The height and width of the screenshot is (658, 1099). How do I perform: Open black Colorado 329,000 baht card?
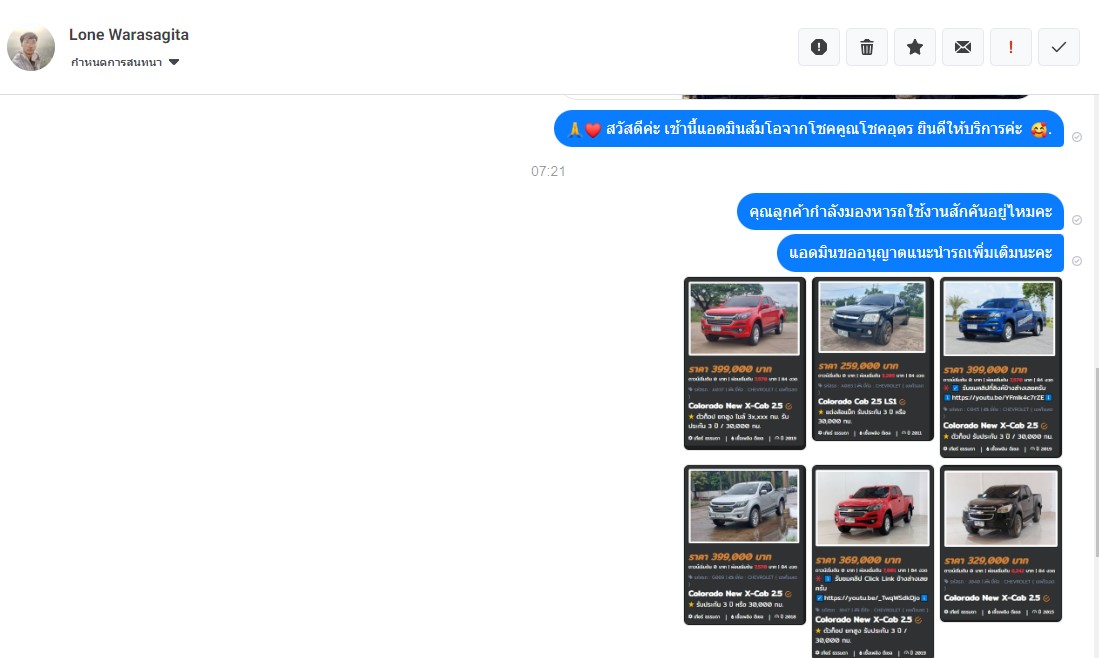(x=1000, y=543)
